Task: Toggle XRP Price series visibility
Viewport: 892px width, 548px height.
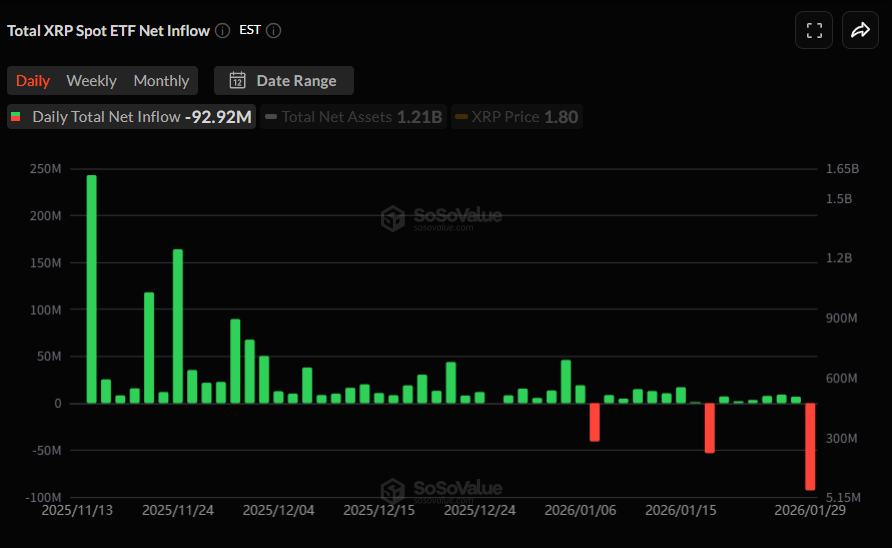Action: 515,117
